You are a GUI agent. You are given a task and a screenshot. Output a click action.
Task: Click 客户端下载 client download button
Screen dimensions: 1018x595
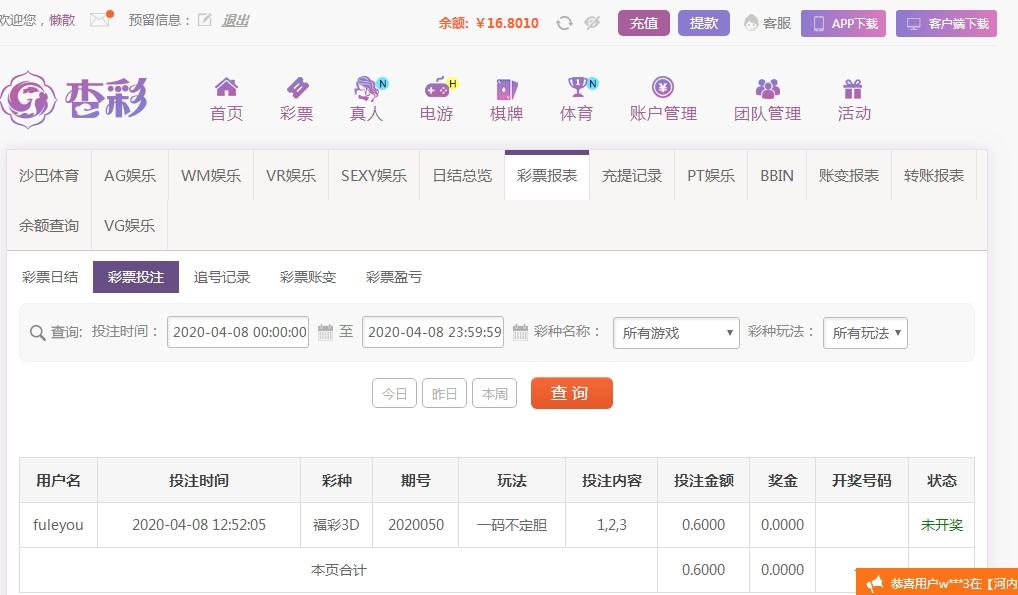[947, 23]
